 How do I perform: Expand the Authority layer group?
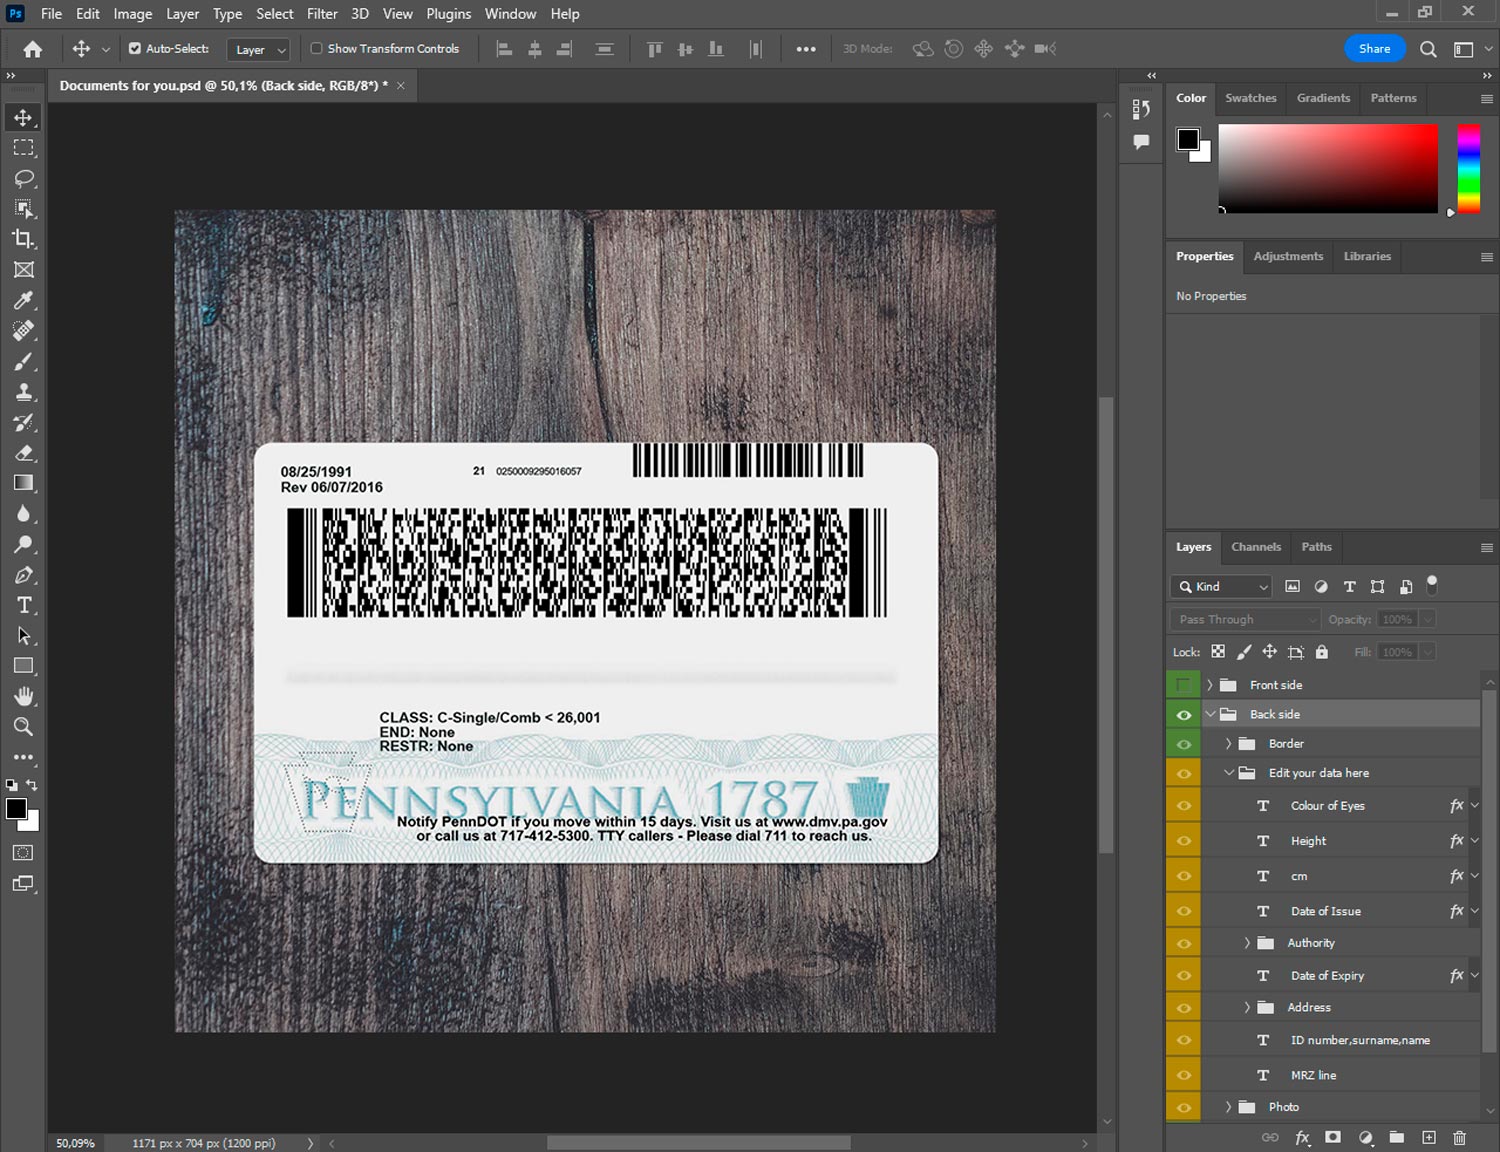click(1247, 943)
